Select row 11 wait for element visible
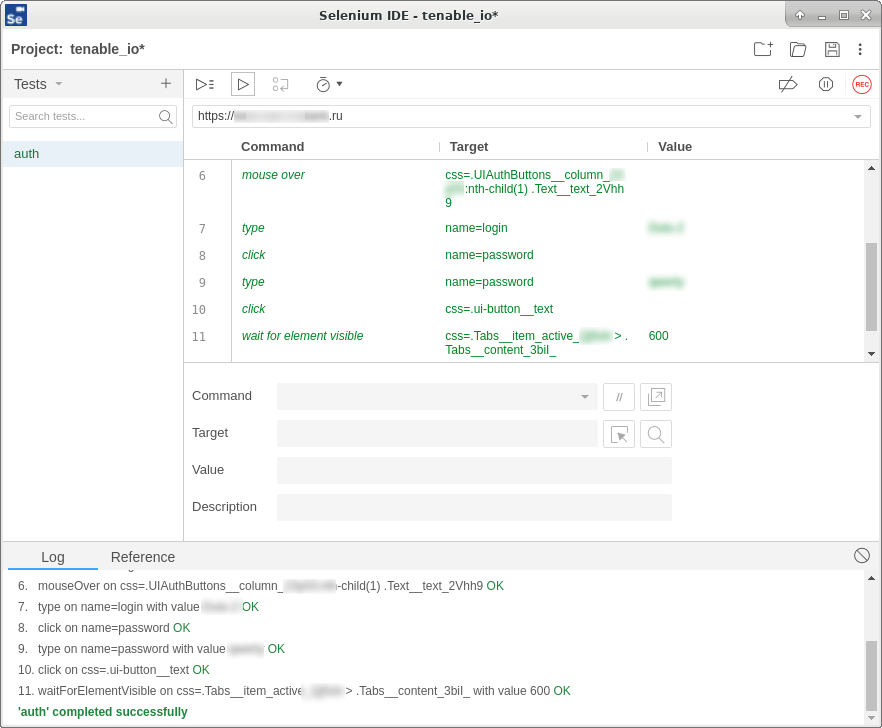The height and width of the screenshot is (728, 882). coord(524,343)
